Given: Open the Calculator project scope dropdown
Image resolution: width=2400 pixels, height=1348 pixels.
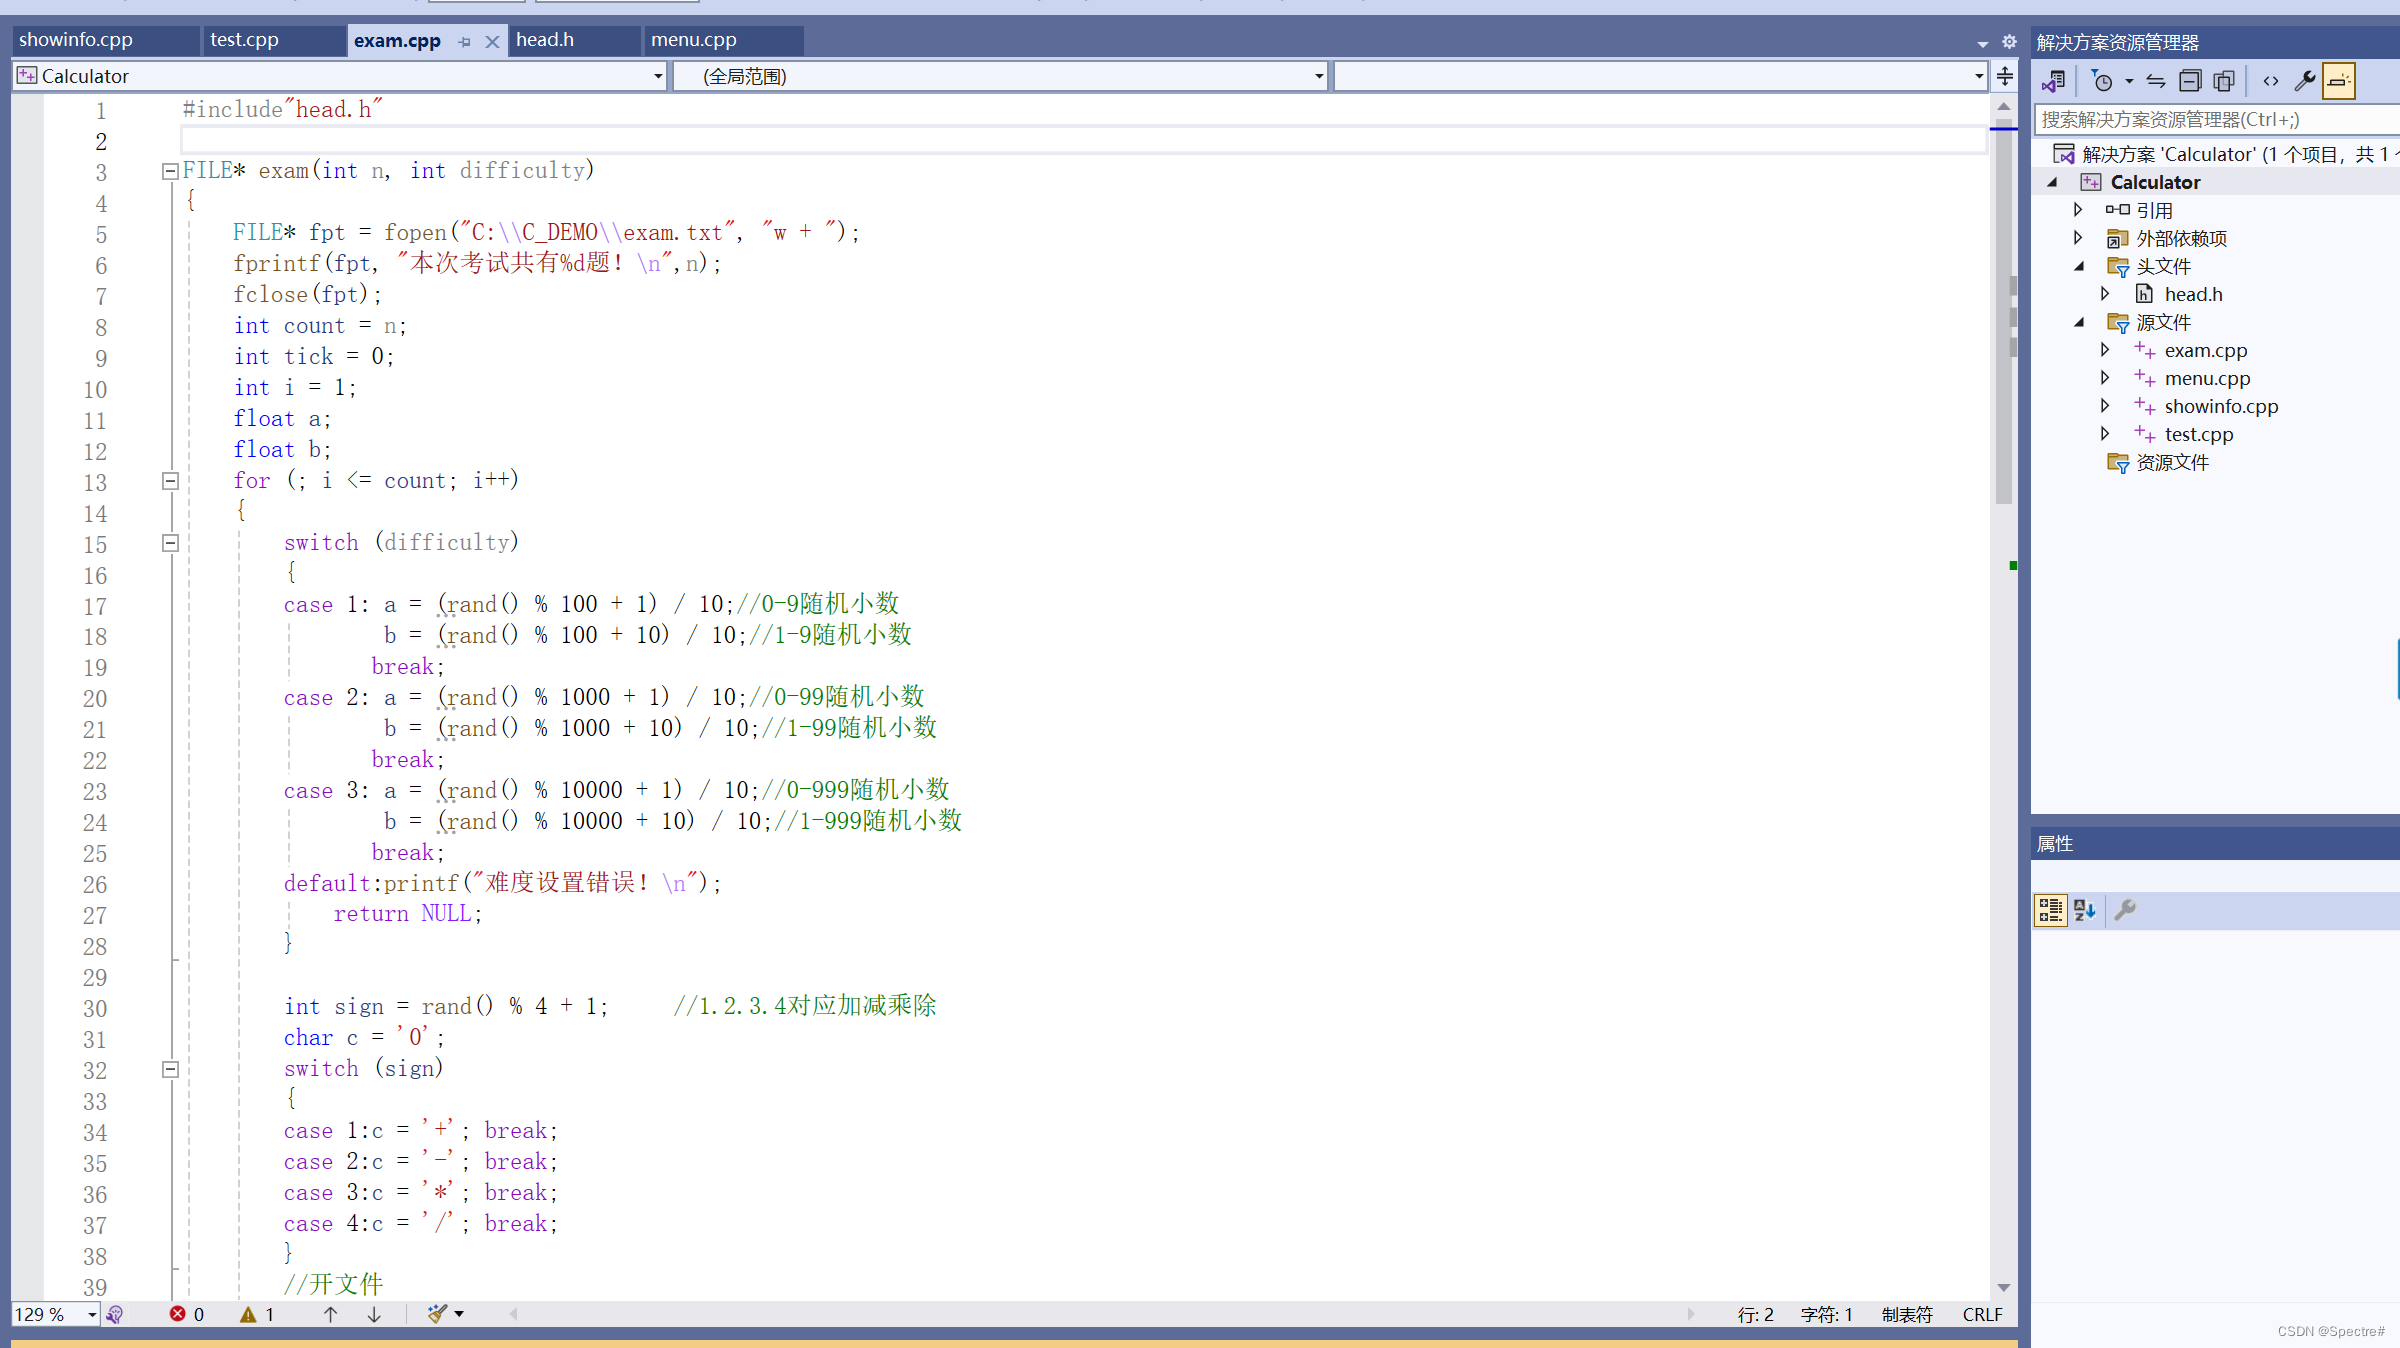Looking at the screenshot, I should 657,76.
